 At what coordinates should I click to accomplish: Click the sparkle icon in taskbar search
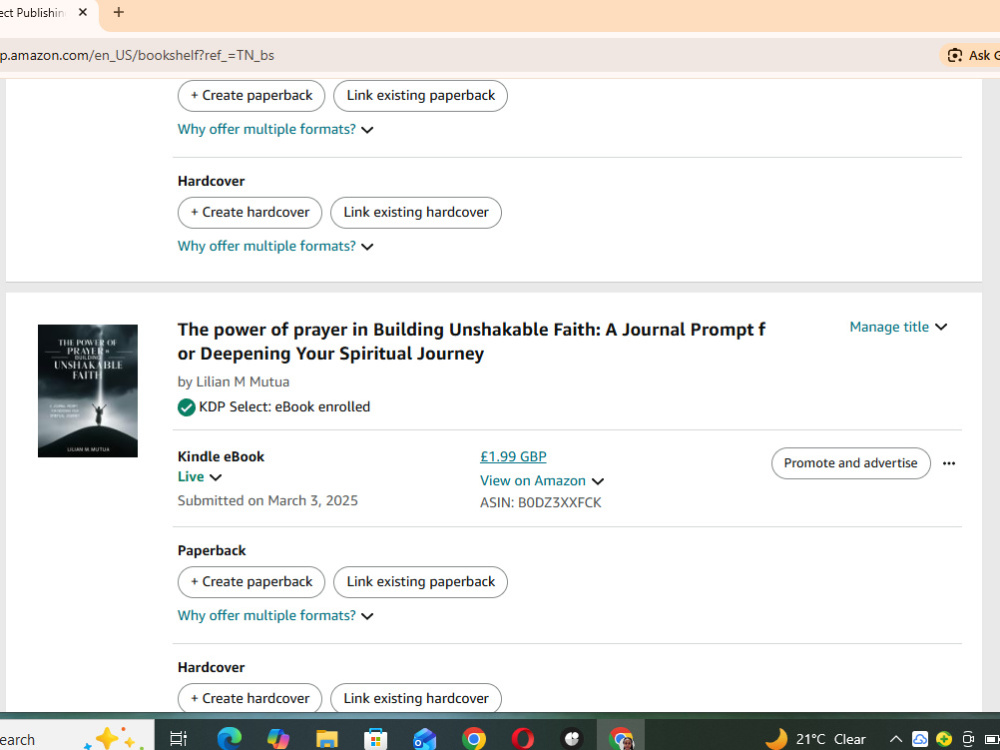[x=113, y=738]
